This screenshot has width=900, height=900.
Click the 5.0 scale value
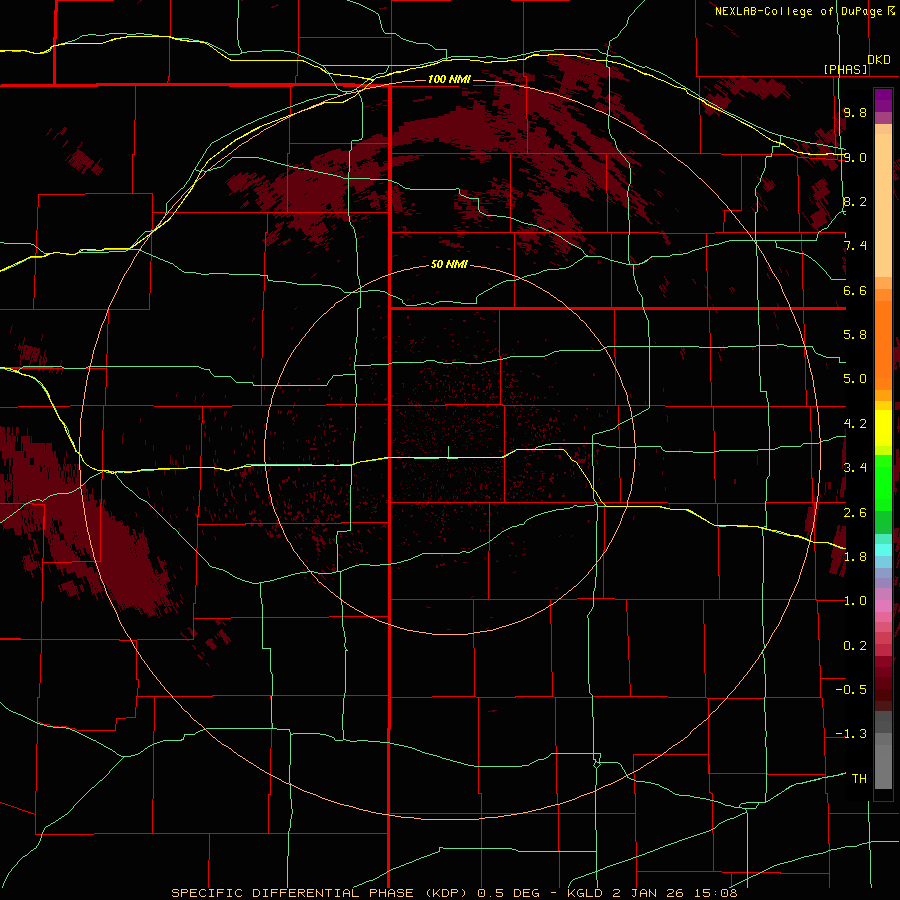pos(855,379)
